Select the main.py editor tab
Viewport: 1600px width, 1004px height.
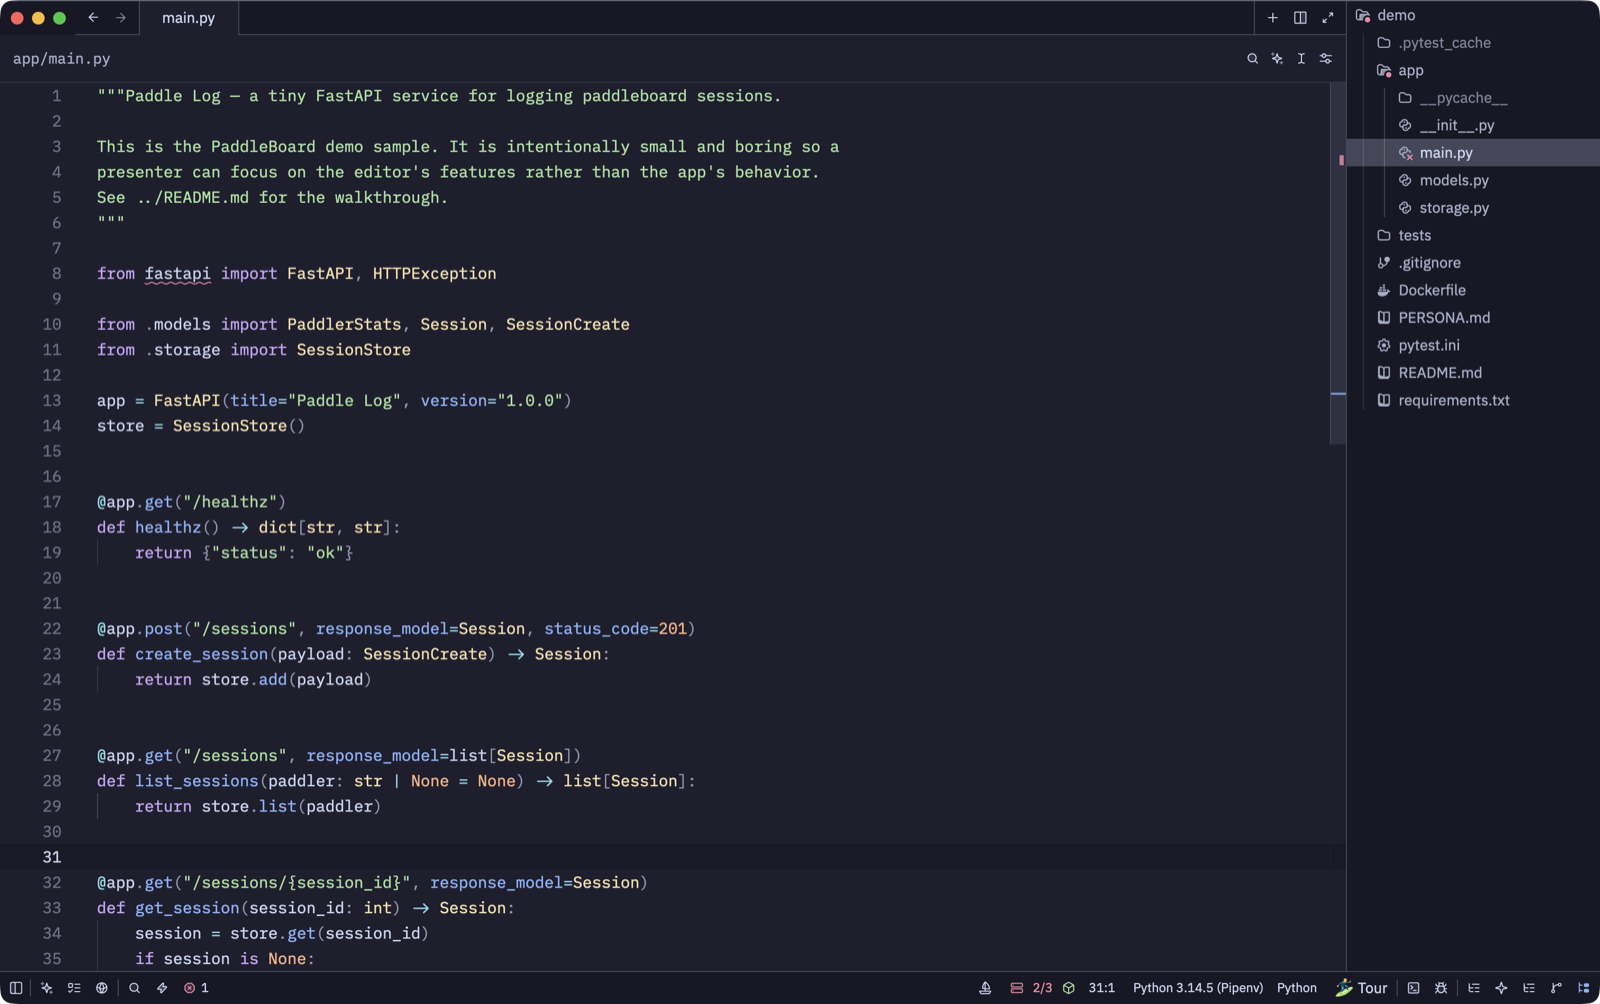[x=188, y=18]
